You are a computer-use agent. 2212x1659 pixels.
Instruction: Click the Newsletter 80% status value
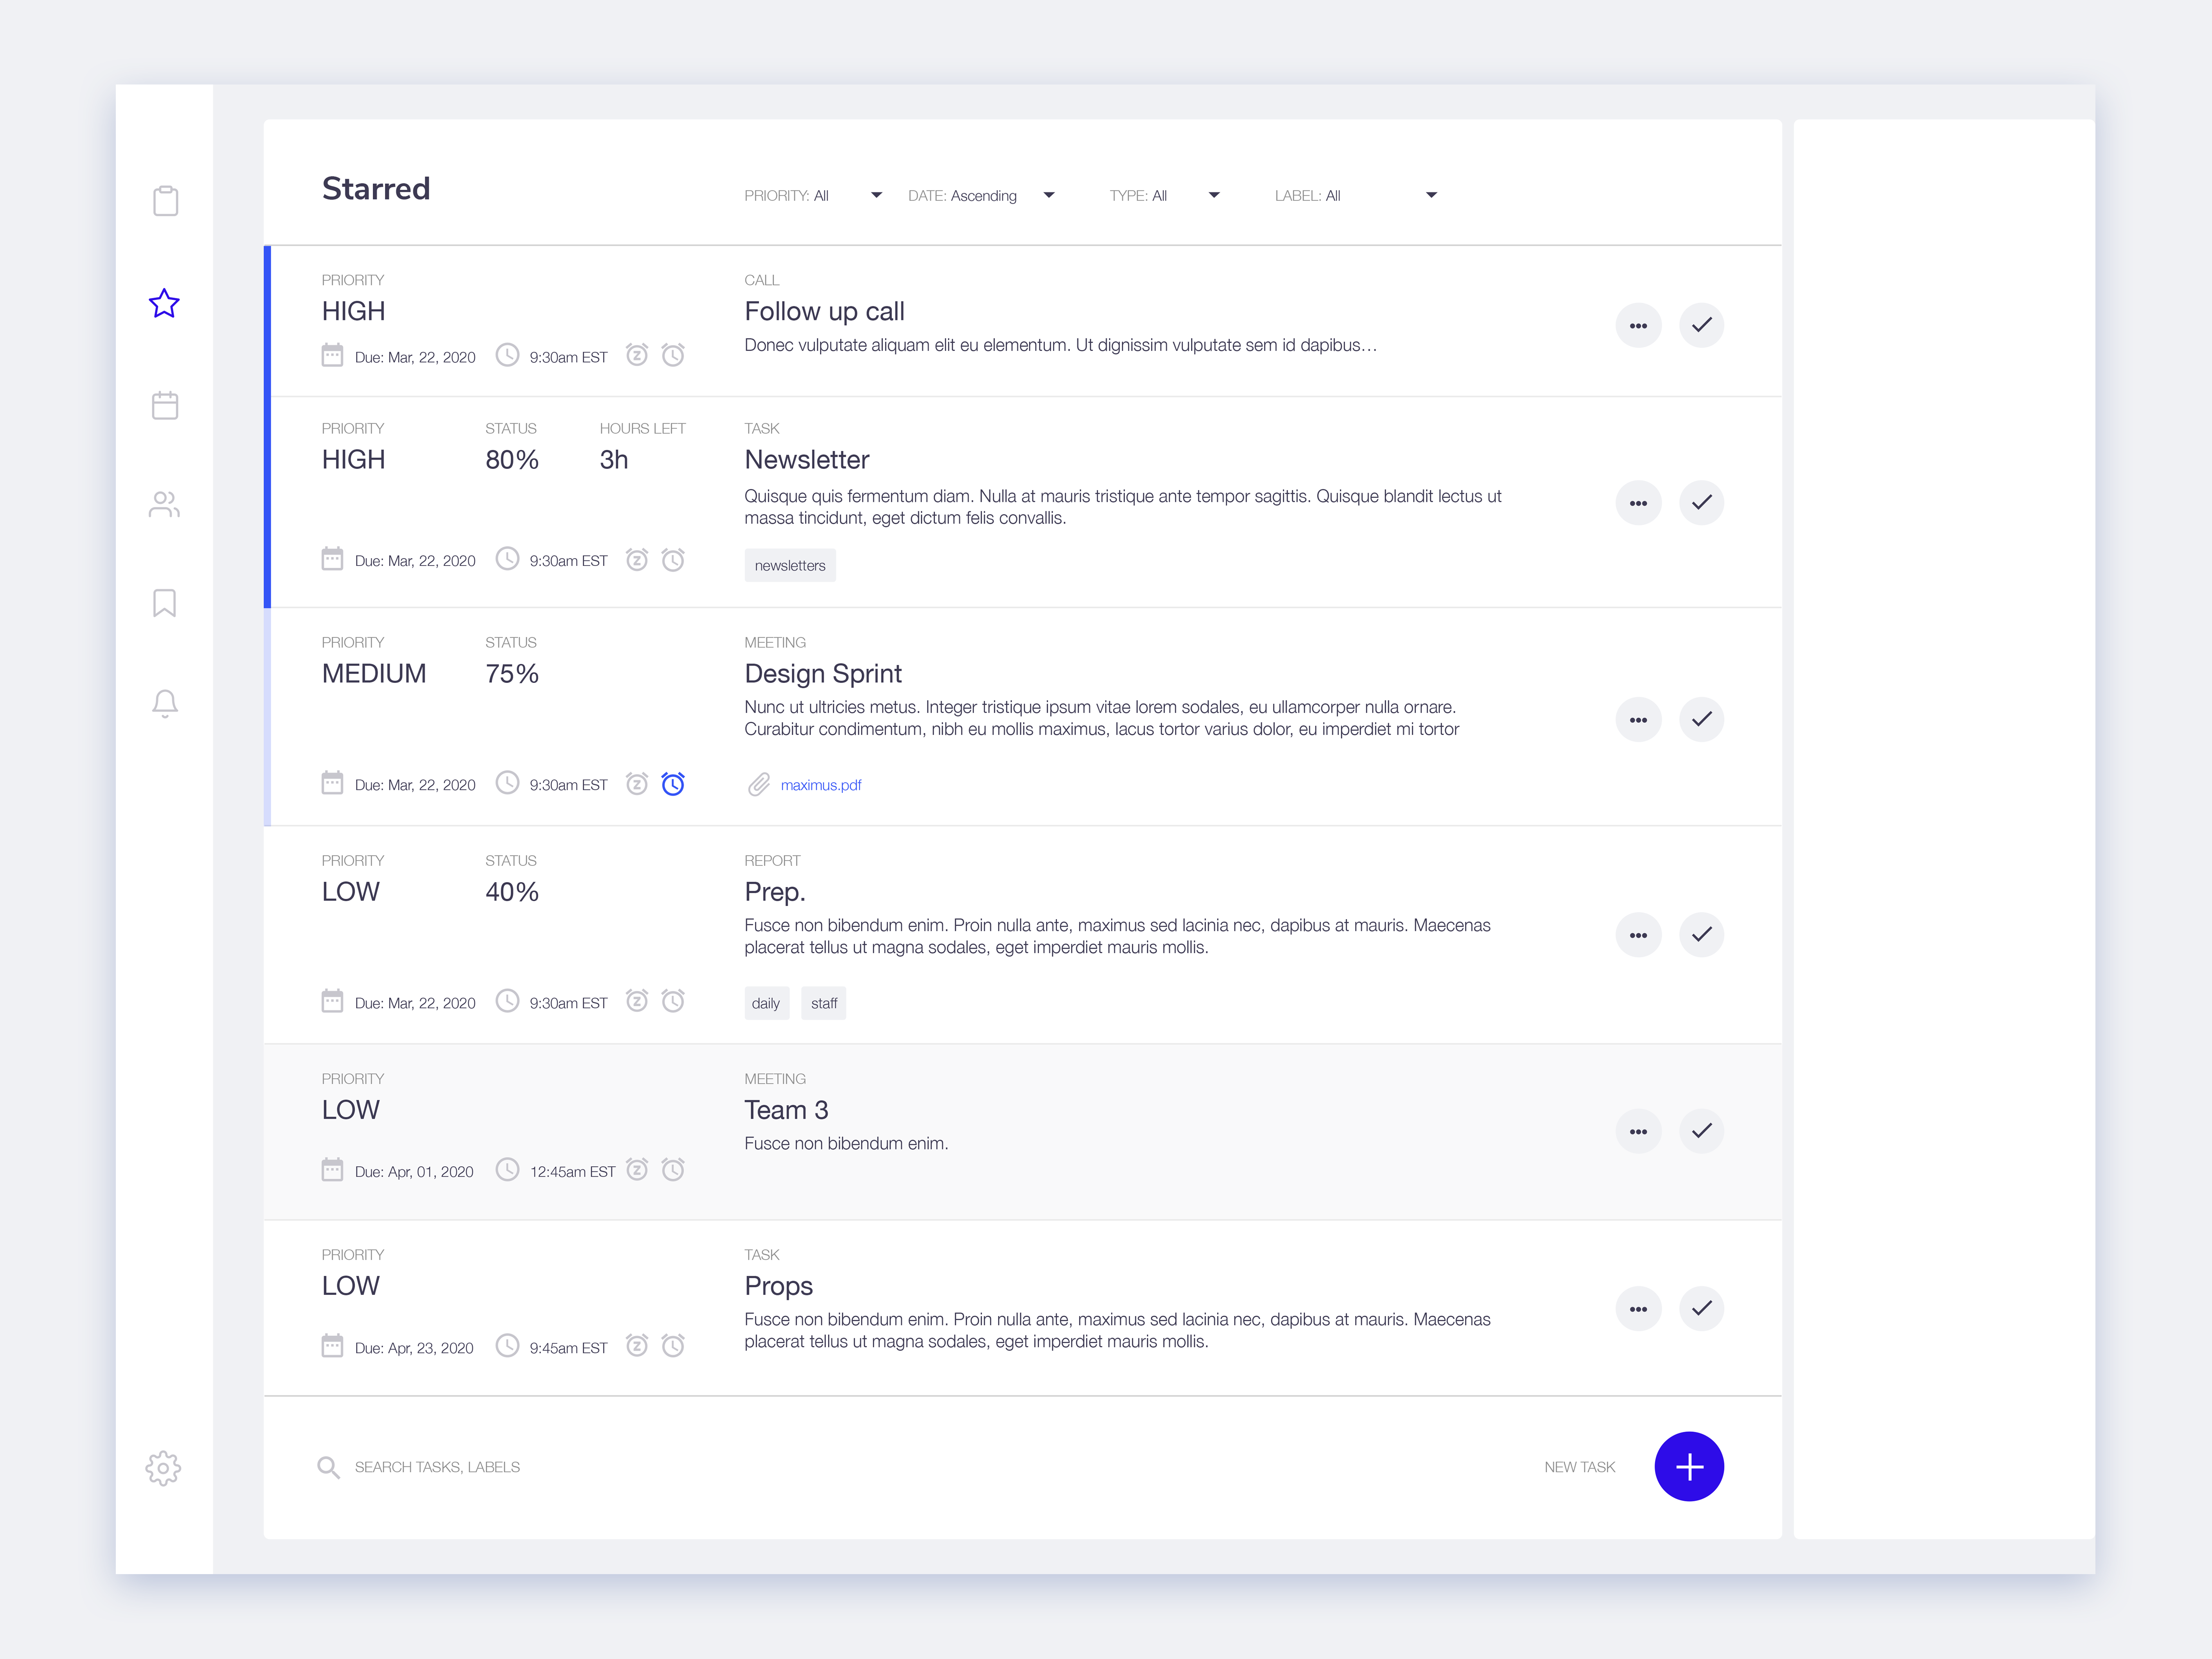pyautogui.click(x=512, y=460)
